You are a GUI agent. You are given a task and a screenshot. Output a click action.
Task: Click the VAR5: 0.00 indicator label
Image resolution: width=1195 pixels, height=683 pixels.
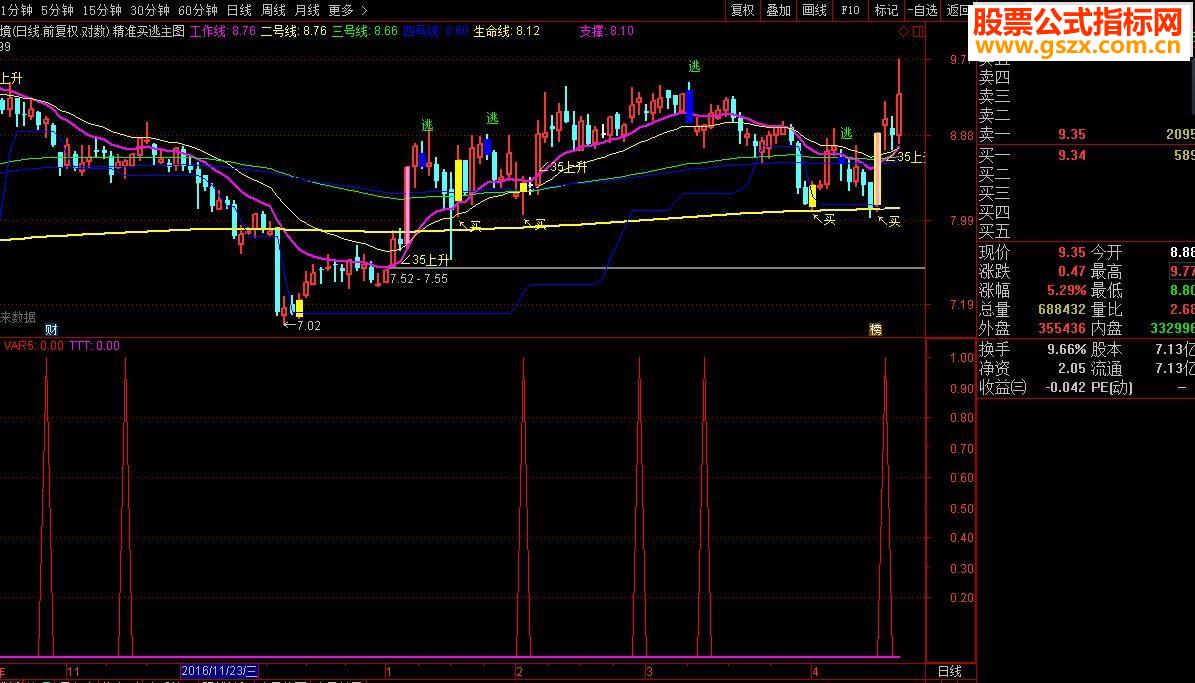tap(34, 346)
